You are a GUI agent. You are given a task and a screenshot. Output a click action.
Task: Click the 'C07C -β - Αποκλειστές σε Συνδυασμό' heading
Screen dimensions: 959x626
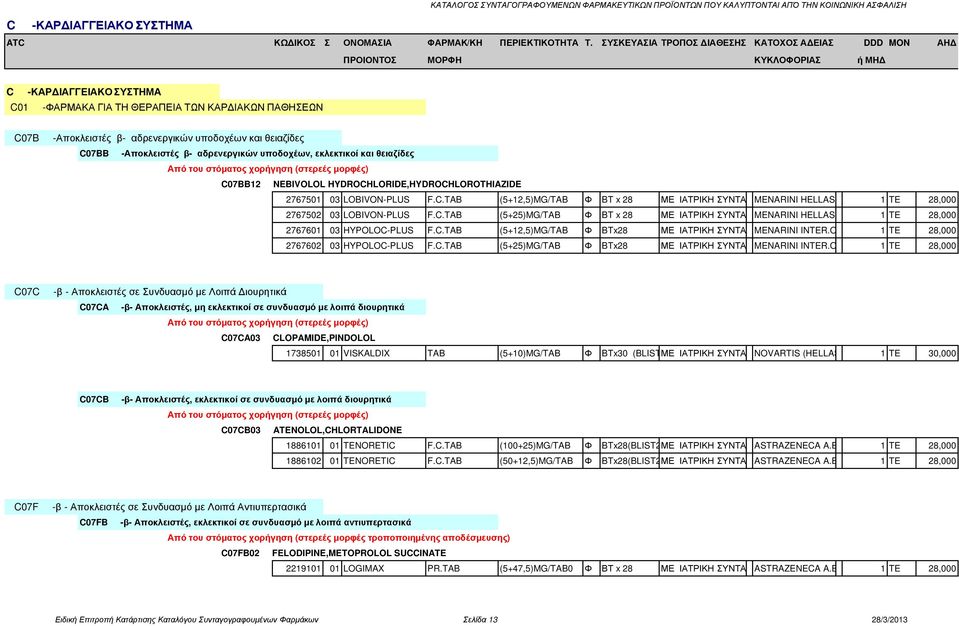pos(164,292)
